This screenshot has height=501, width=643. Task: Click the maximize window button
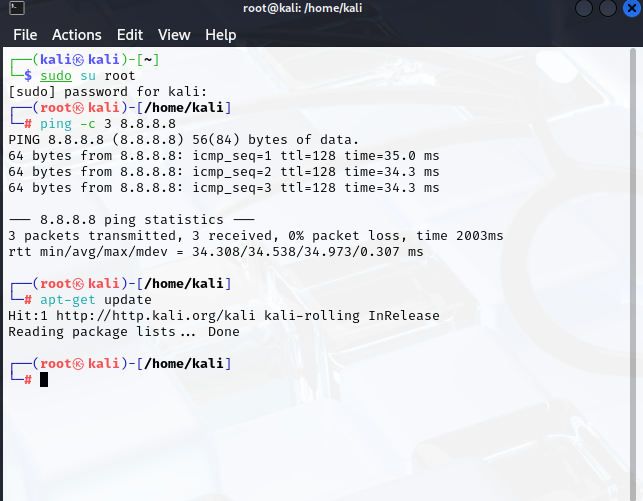tap(608, 8)
